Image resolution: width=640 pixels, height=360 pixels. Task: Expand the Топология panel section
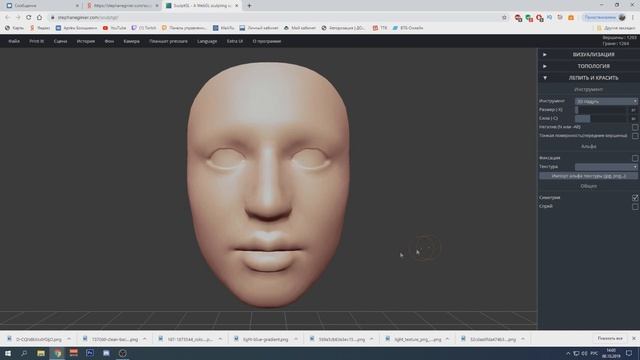(x=589, y=66)
